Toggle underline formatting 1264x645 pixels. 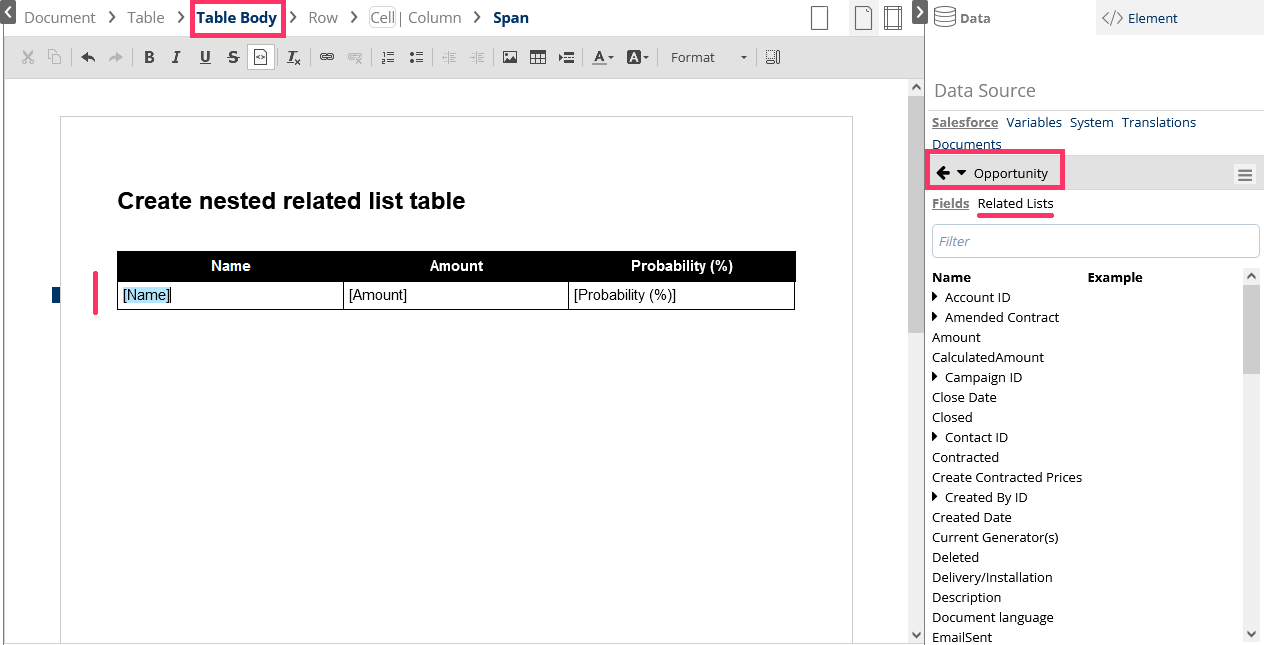point(205,58)
